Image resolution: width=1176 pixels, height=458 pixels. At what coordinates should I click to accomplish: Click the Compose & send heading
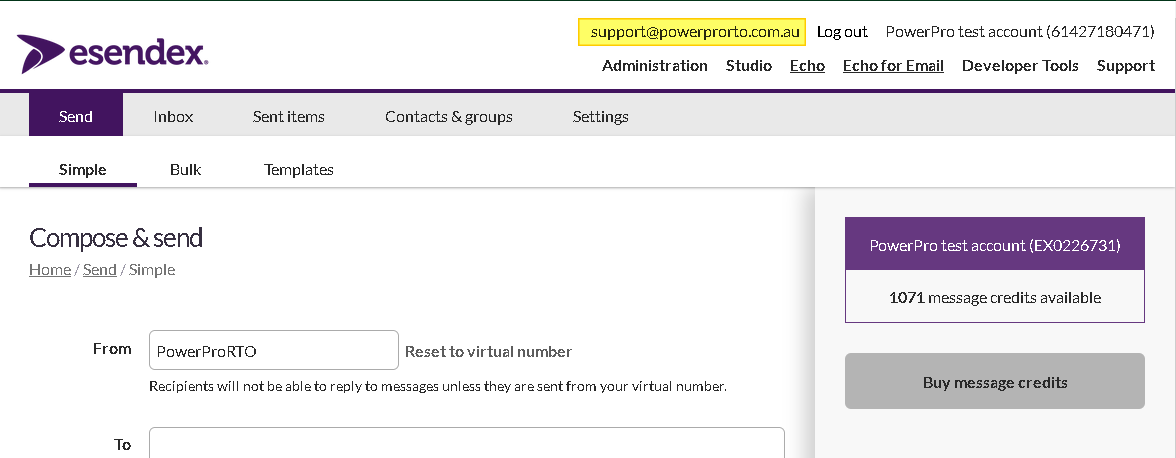coord(116,238)
